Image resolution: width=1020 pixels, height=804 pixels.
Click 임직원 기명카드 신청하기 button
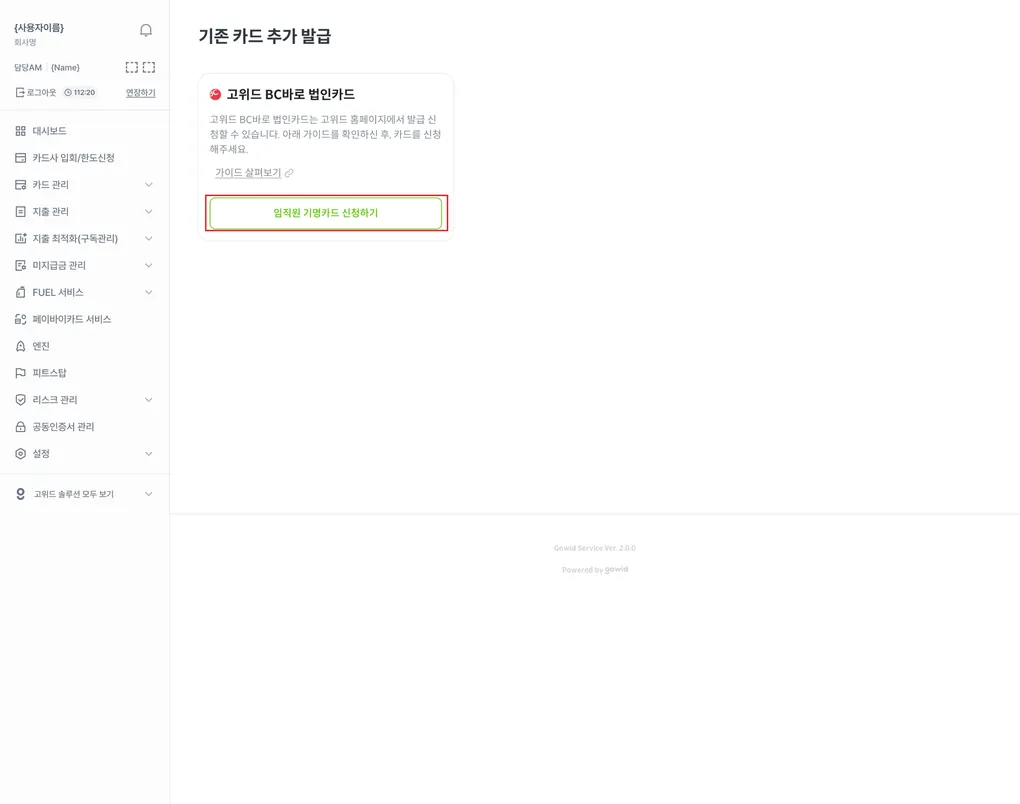(326, 213)
